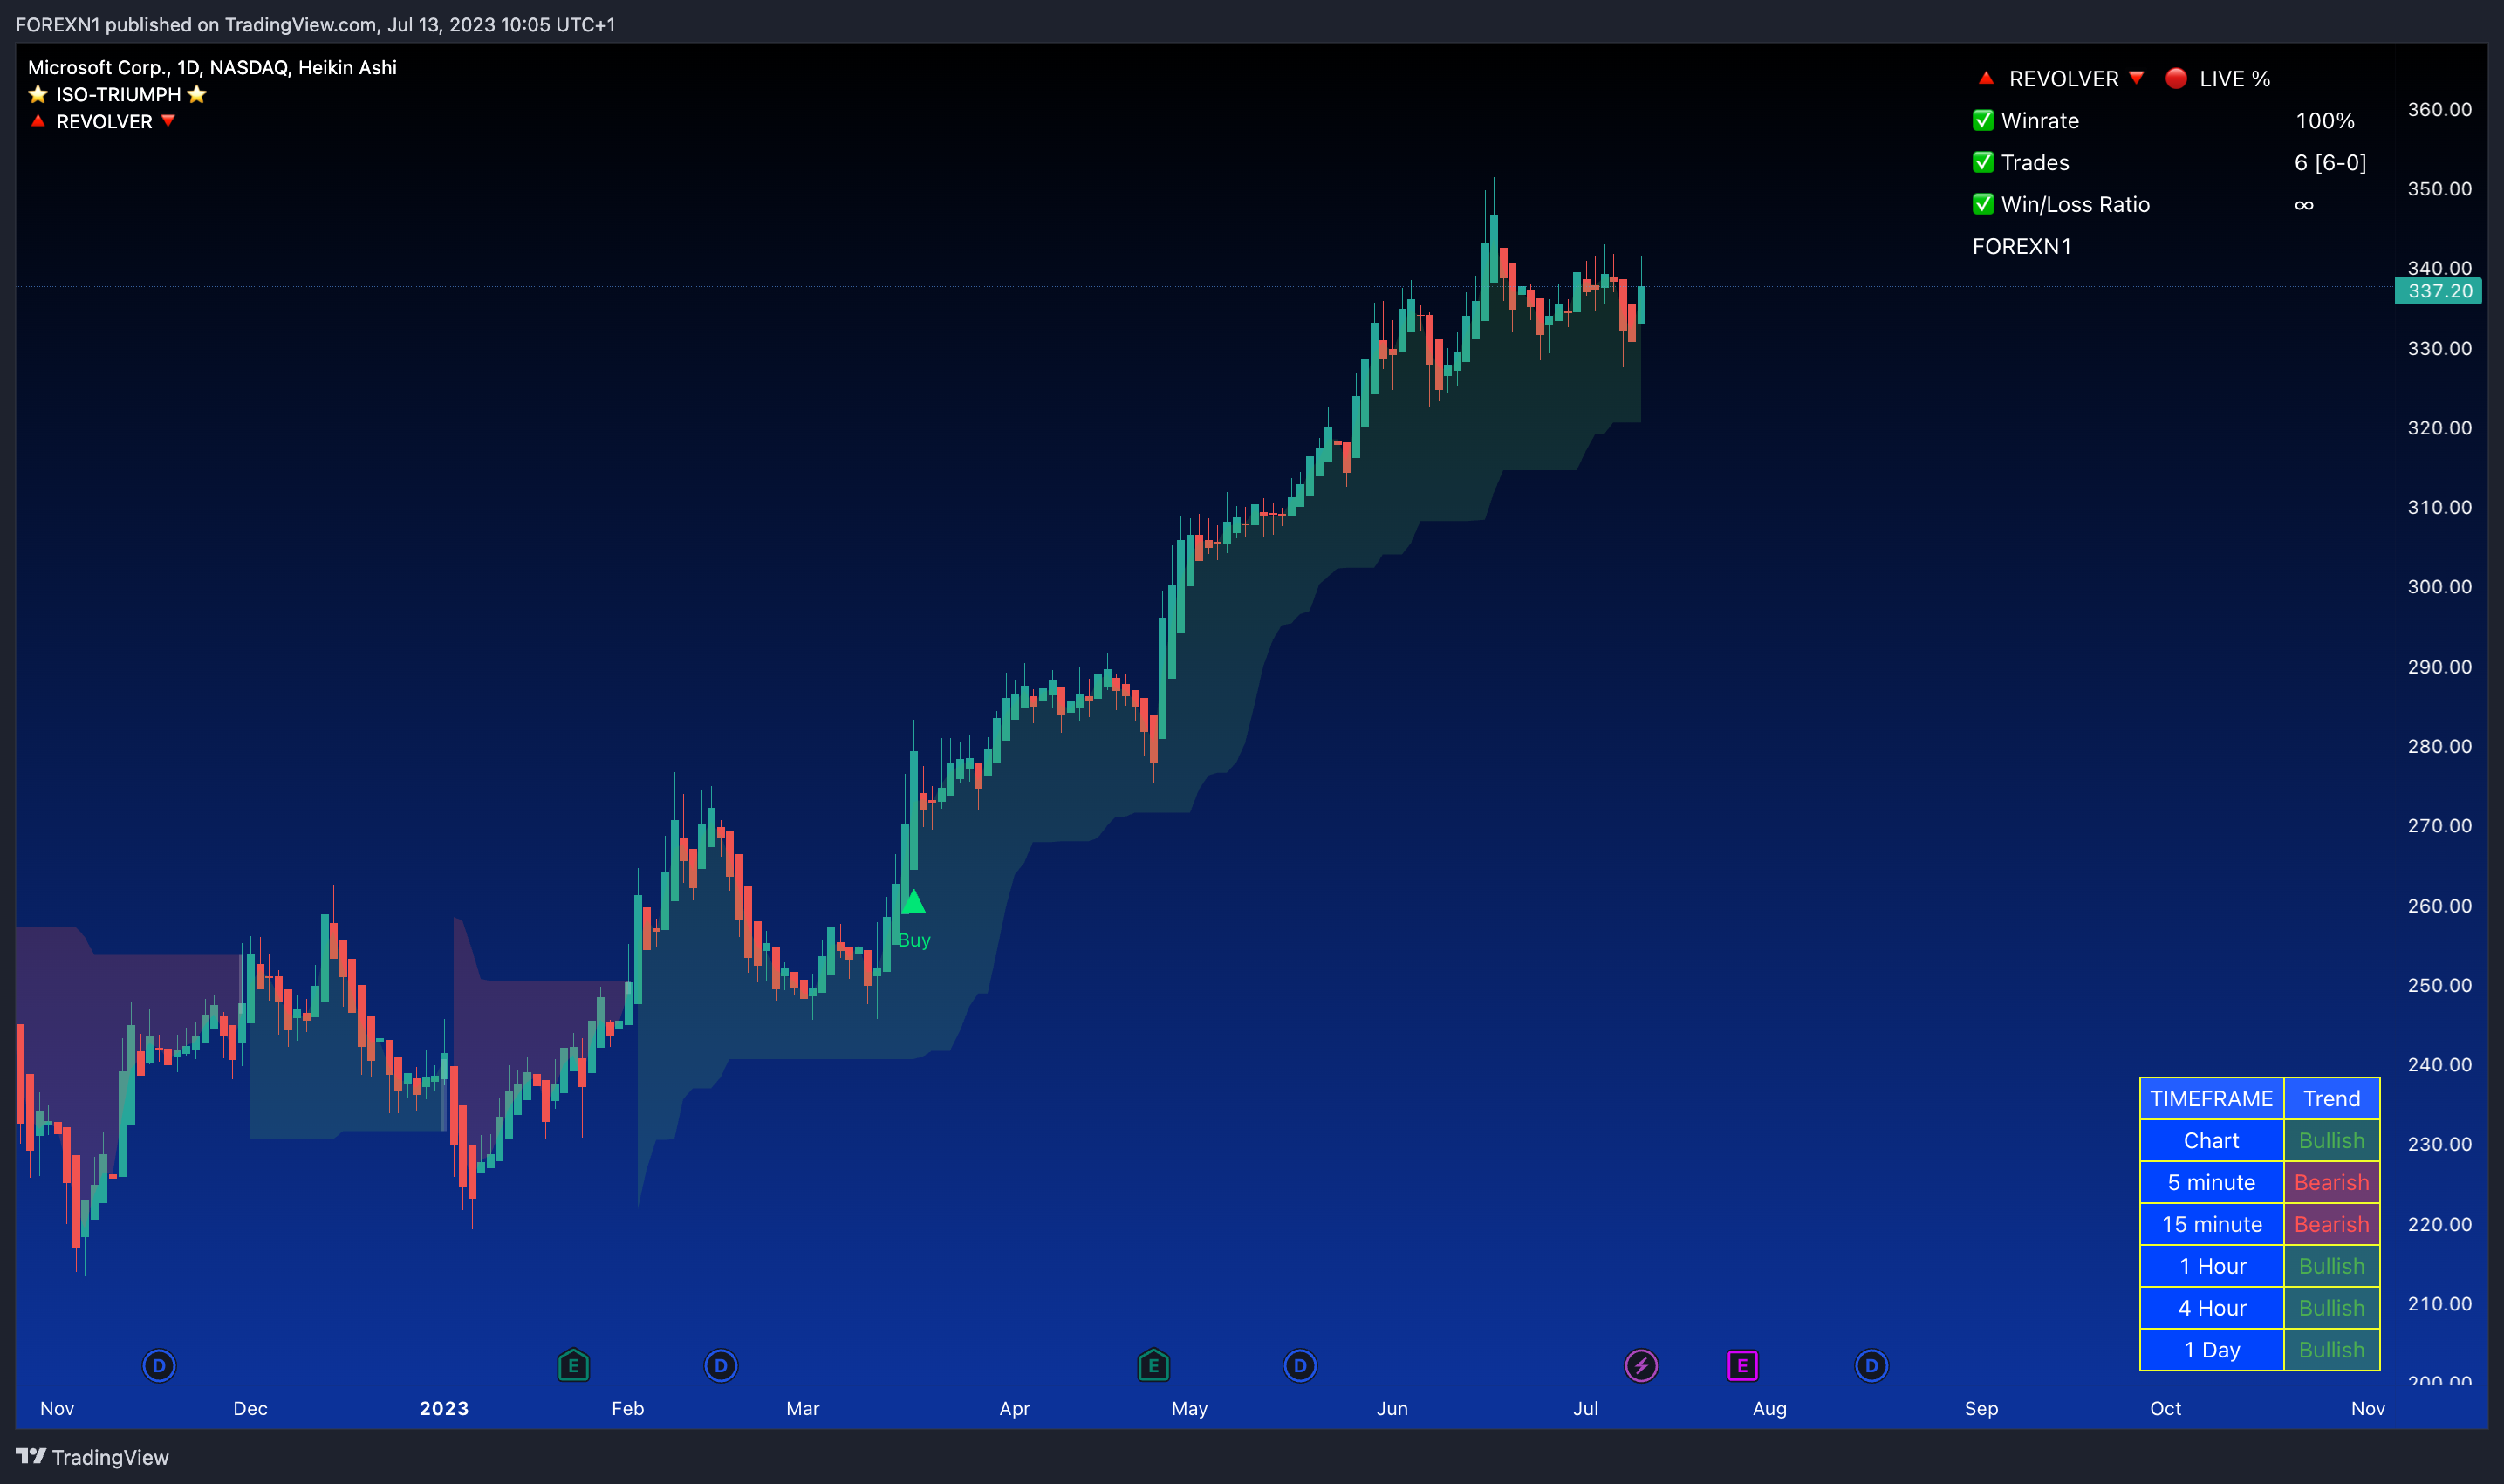Click the 350.00 price axis label
Viewport: 2504px width, 1484px height.
pos(2439,188)
